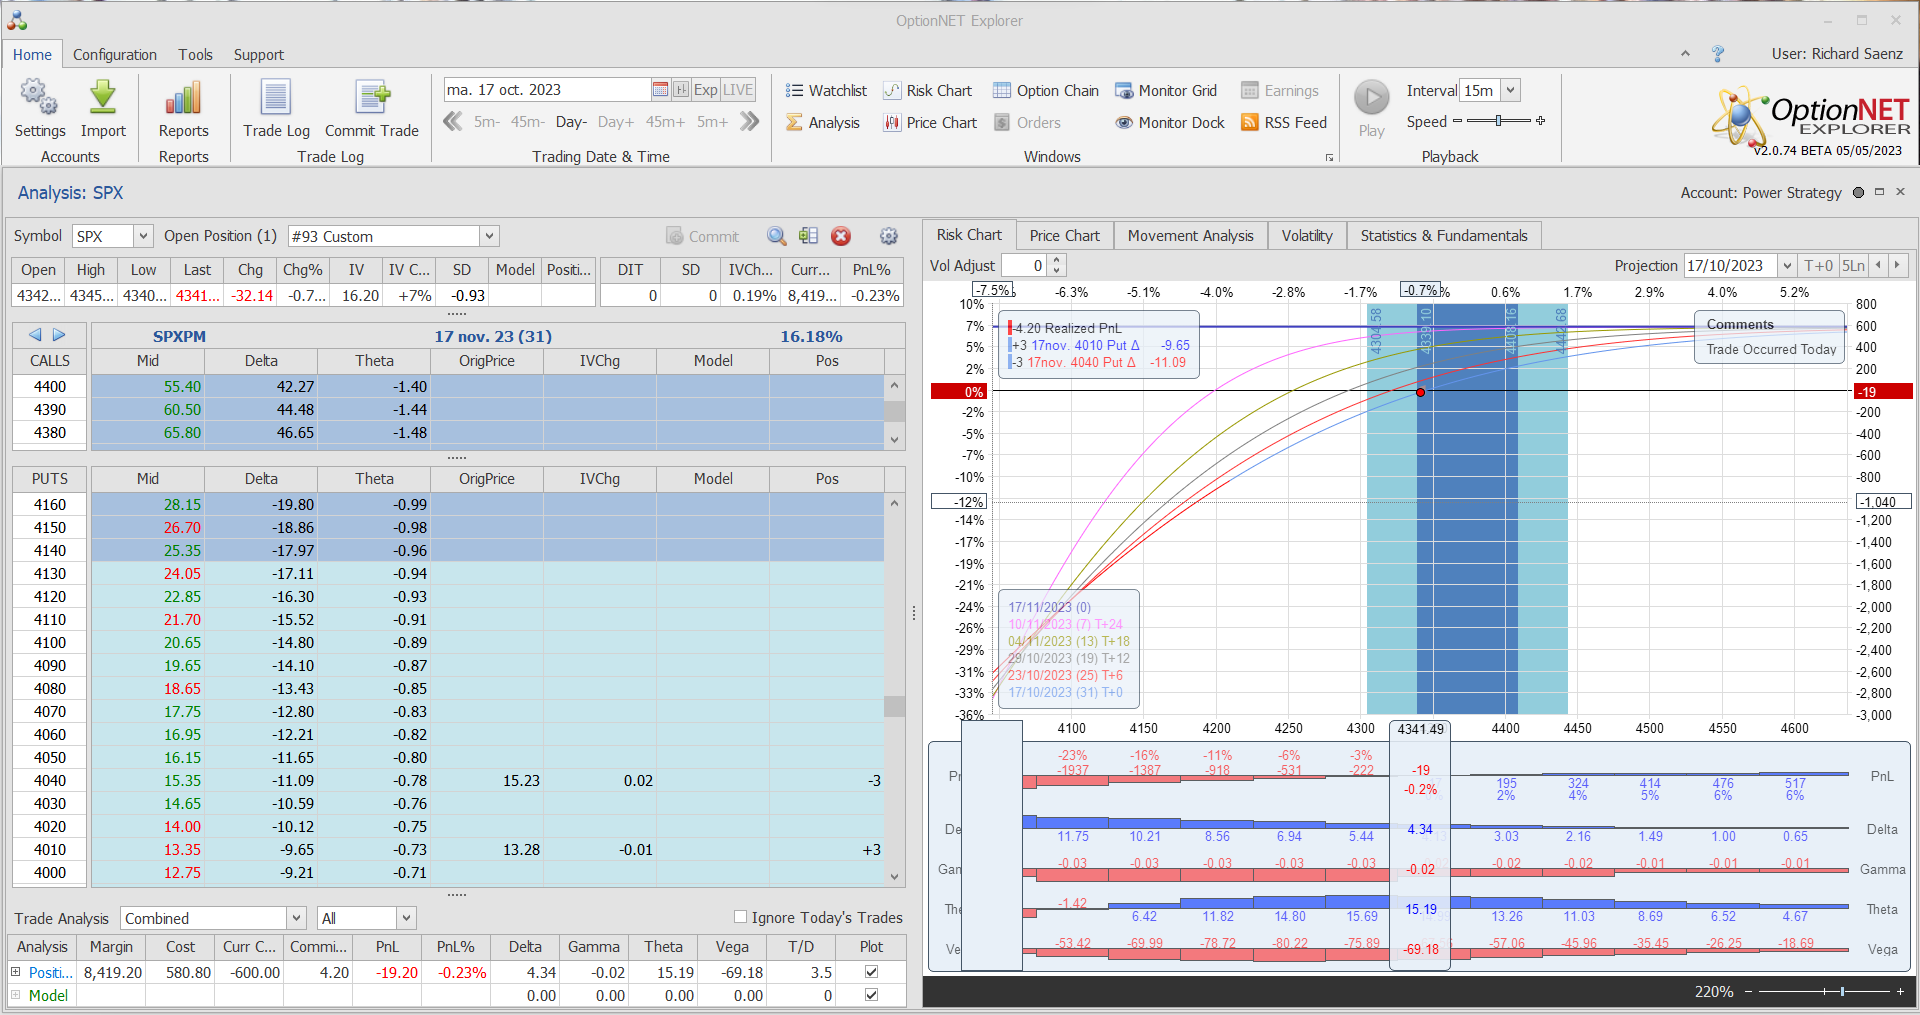Open the Reports bar chart icon

tap(183, 99)
